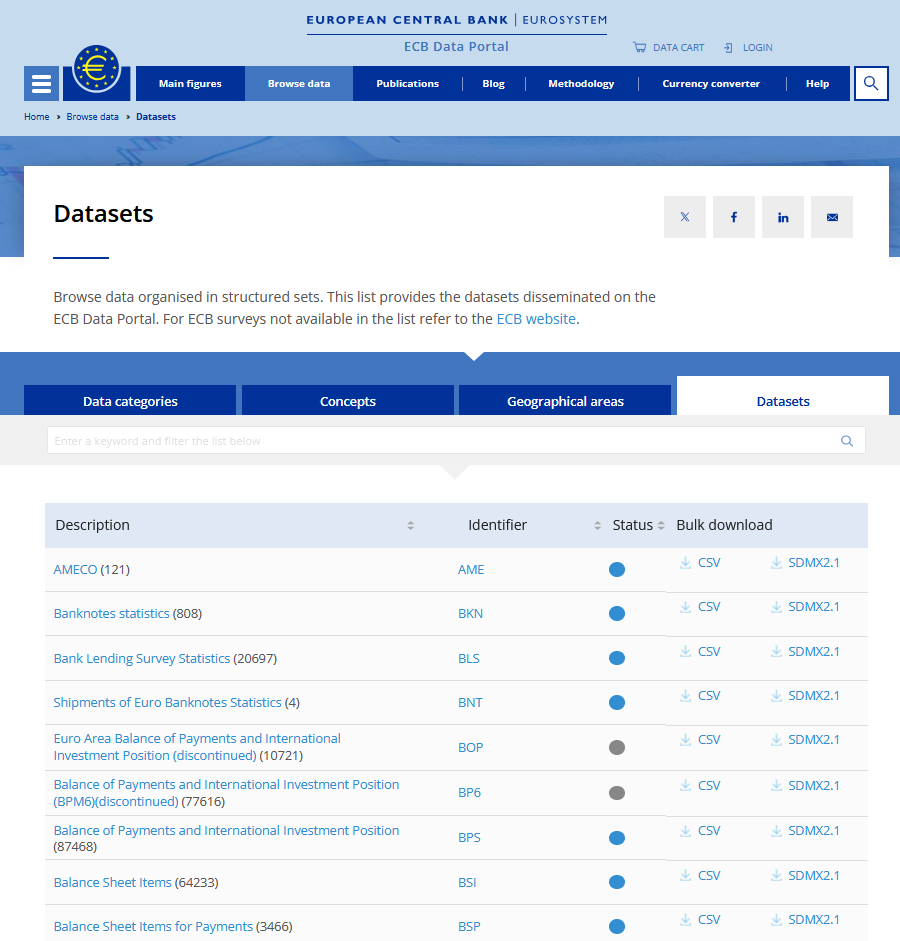Download Banknotes statistics as SDMX2.1
This screenshot has width=900, height=941.
pyautogui.click(x=805, y=607)
